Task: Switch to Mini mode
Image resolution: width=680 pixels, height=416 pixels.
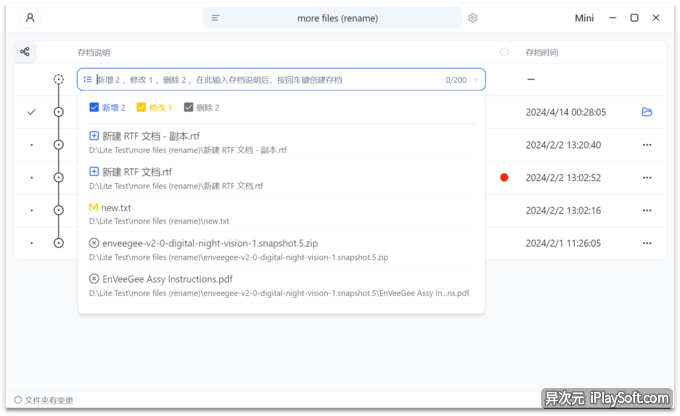Action: coord(584,18)
